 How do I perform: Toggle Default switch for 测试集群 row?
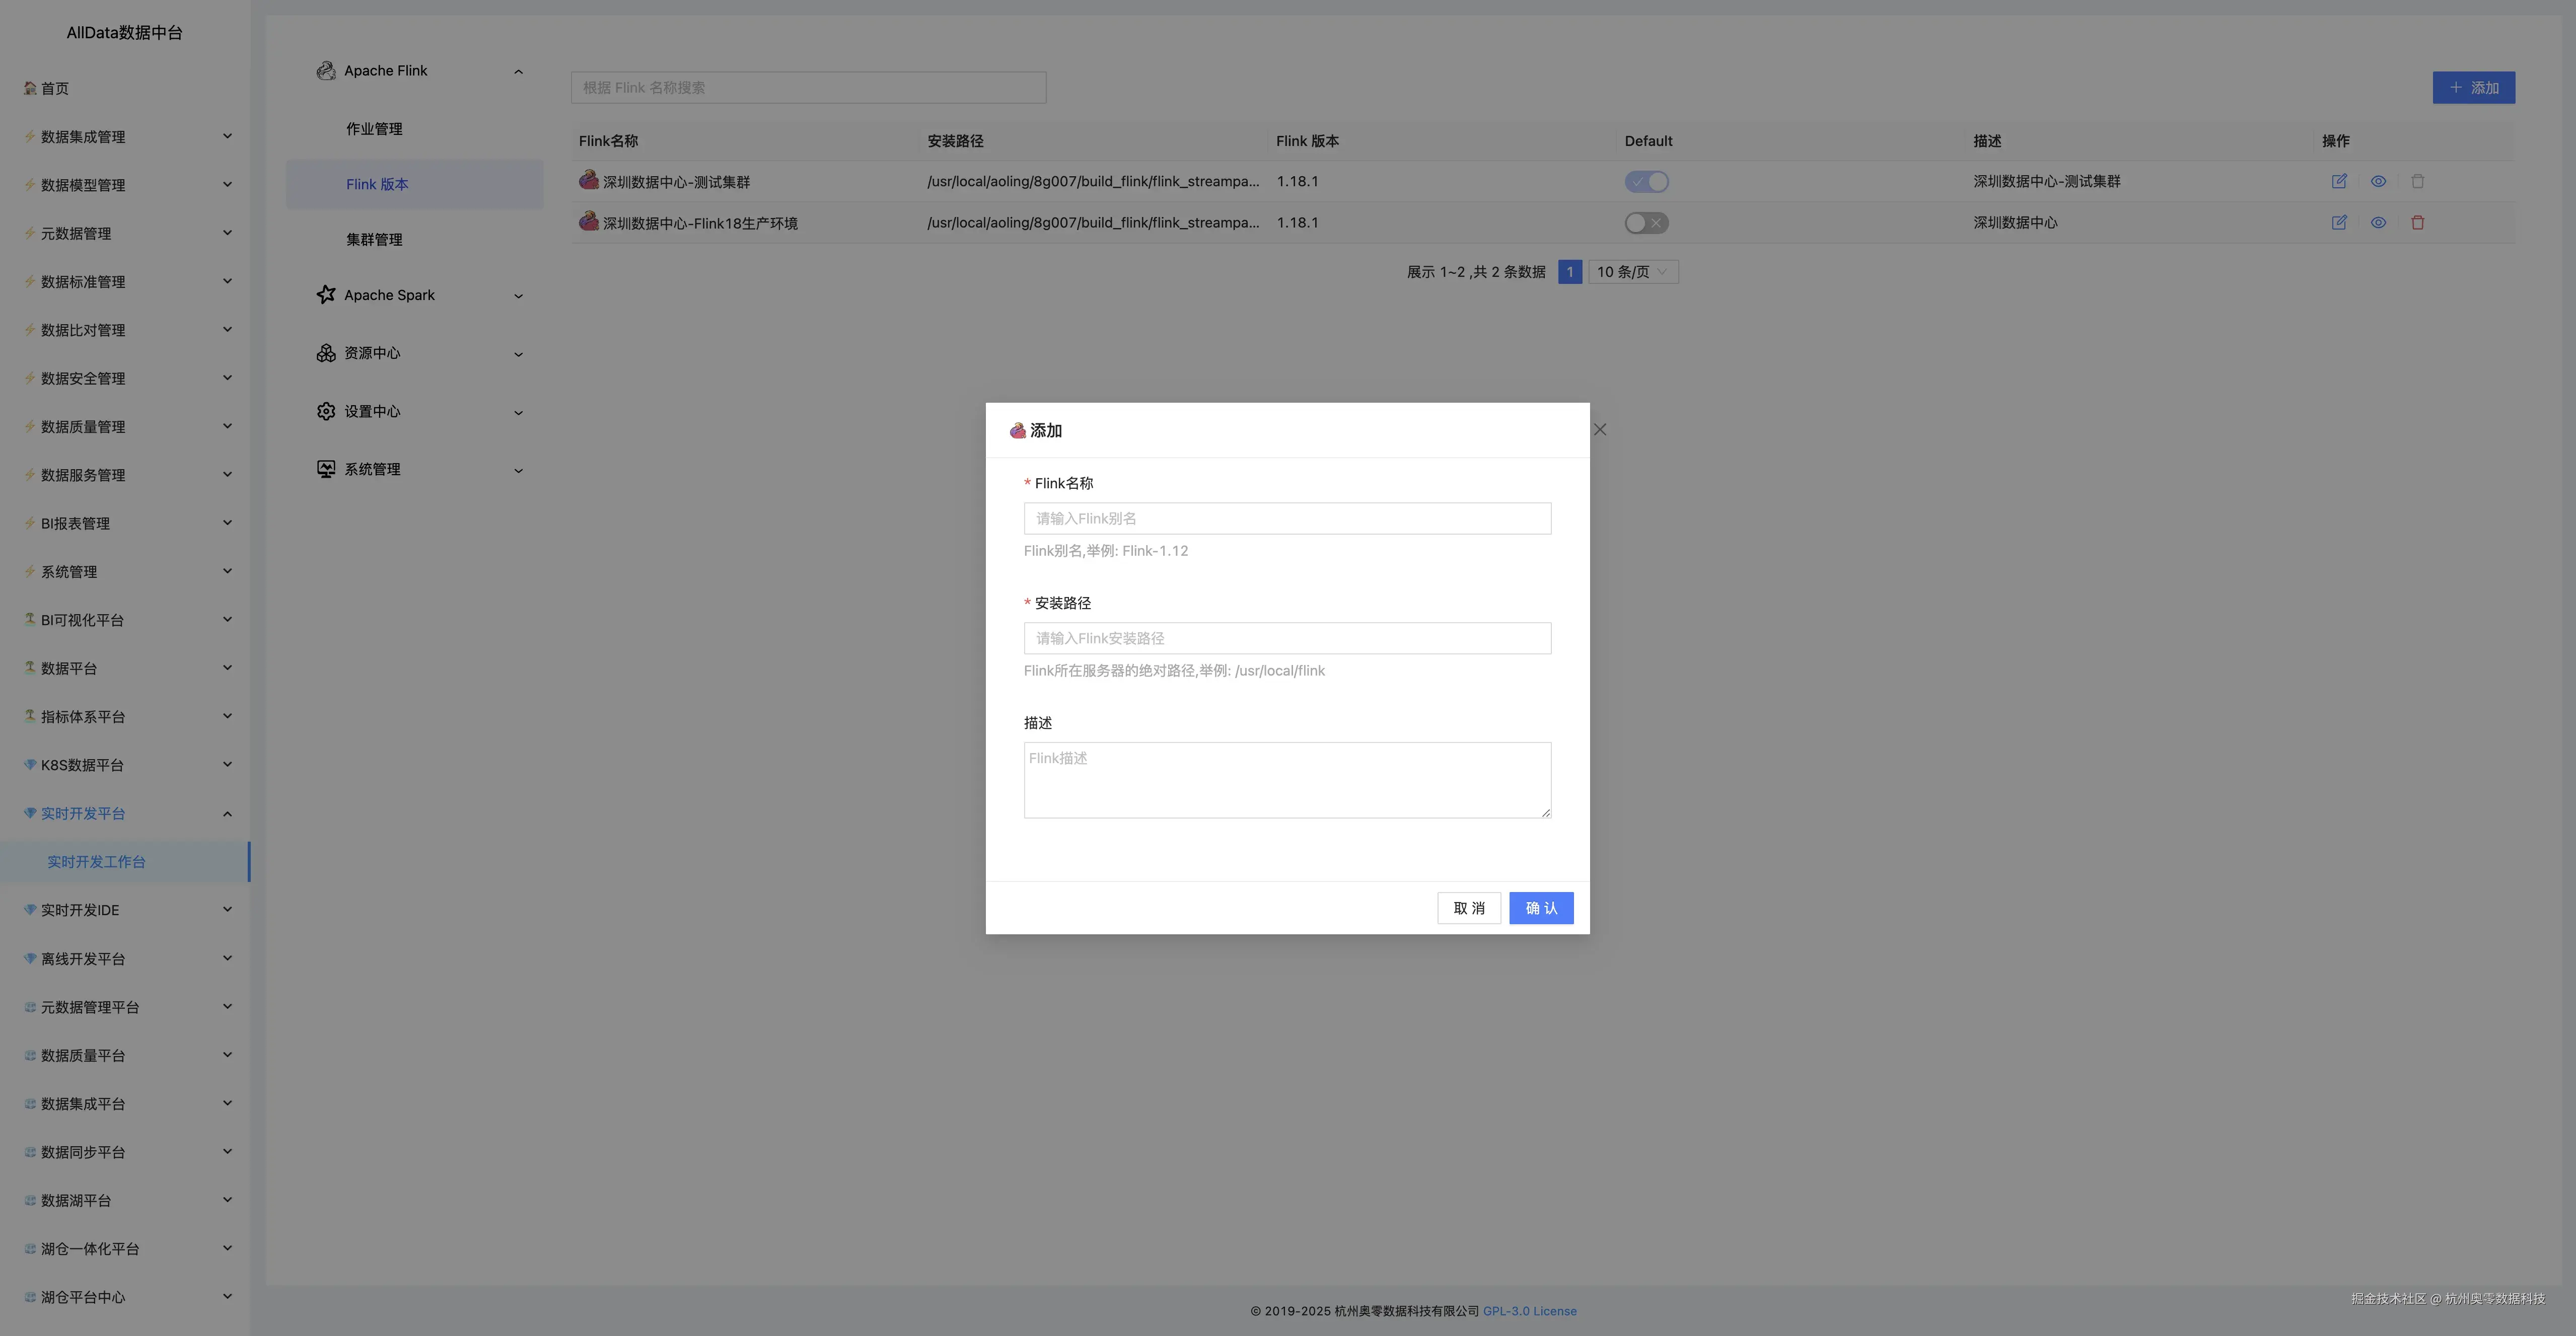(1646, 182)
